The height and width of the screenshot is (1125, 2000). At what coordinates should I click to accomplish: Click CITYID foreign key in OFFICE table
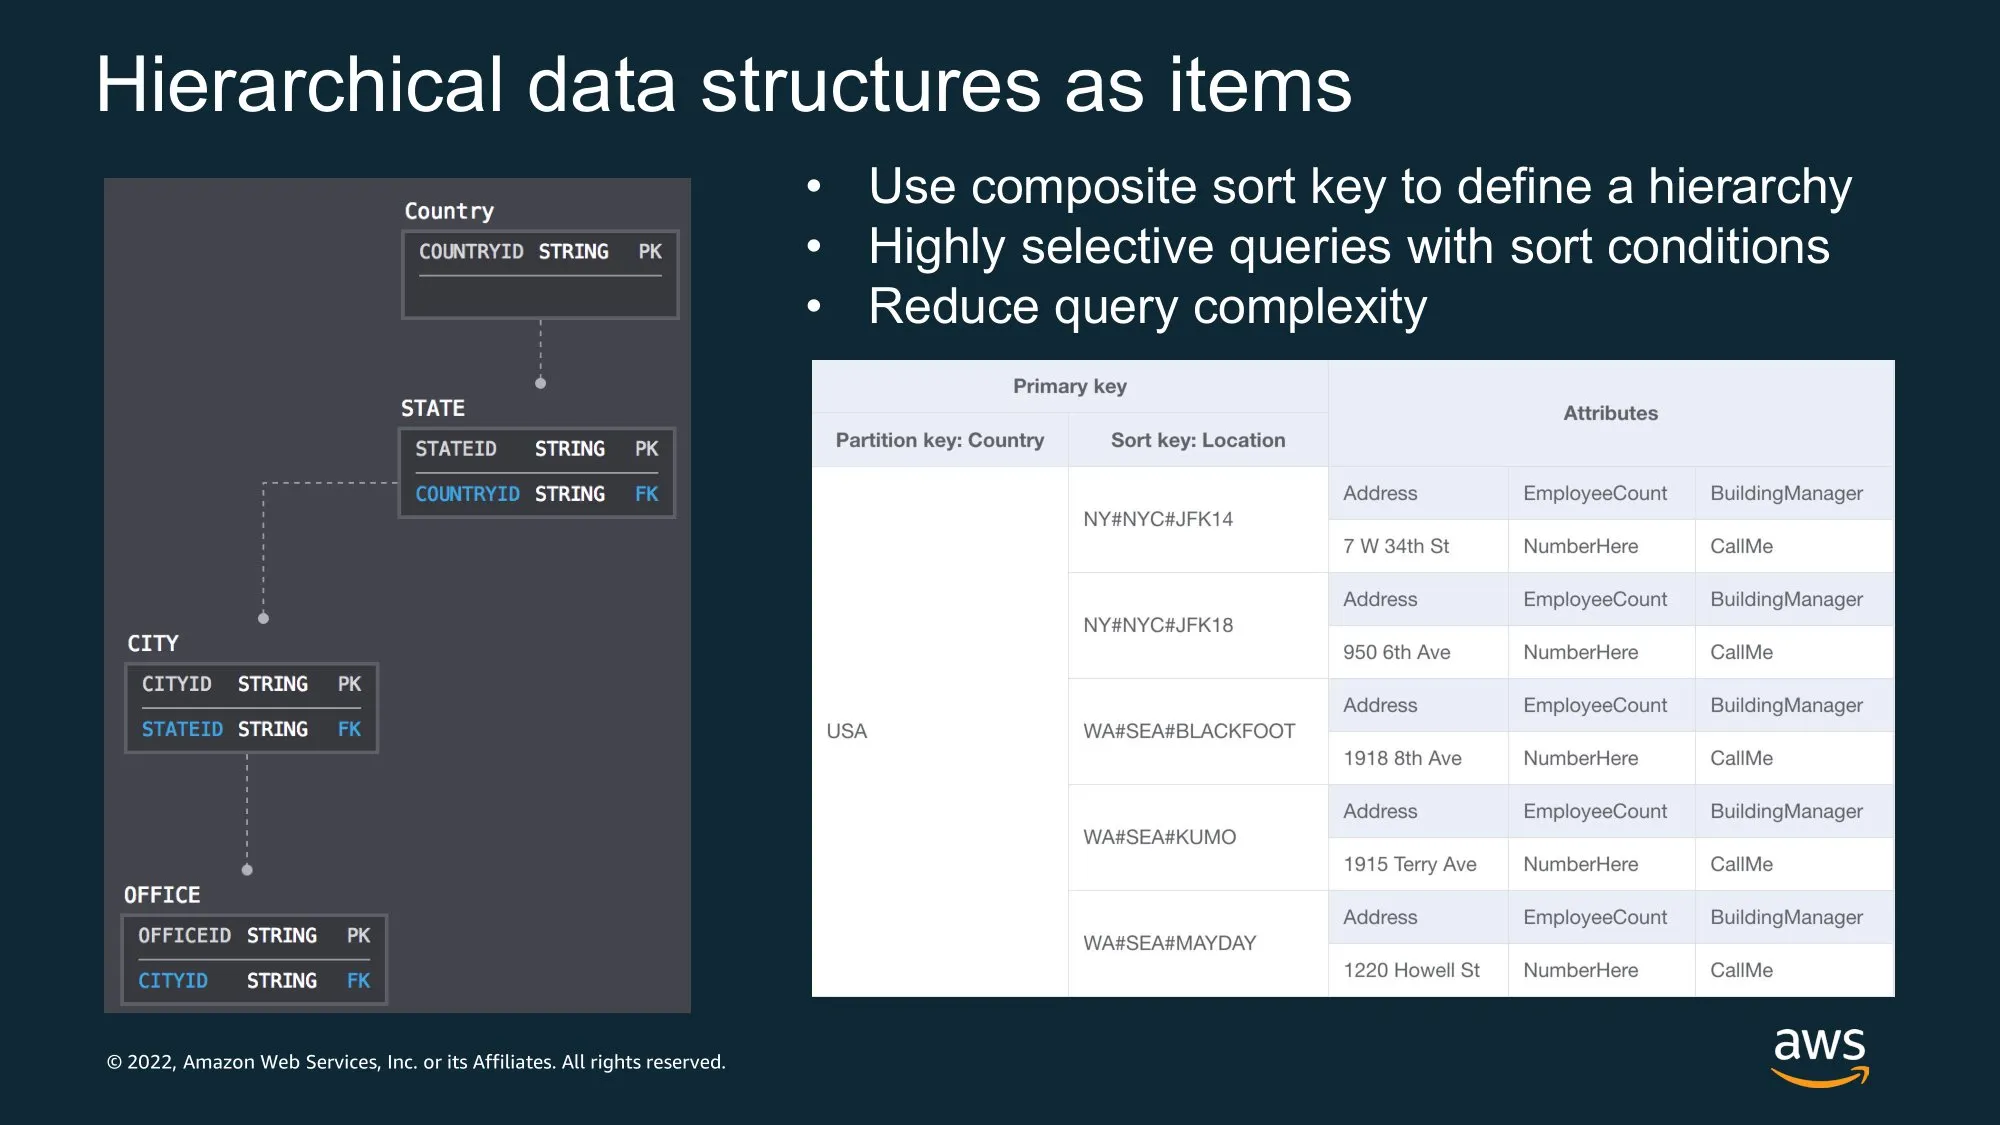click(173, 981)
